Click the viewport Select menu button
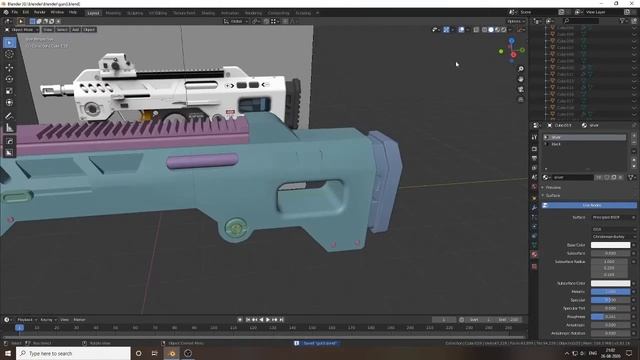 pyautogui.click(x=62, y=30)
